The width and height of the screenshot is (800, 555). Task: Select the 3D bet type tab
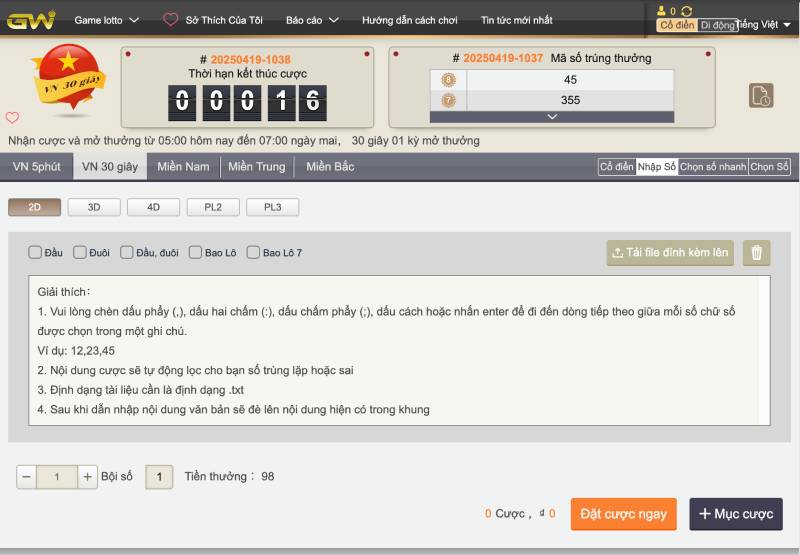point(96,208)
